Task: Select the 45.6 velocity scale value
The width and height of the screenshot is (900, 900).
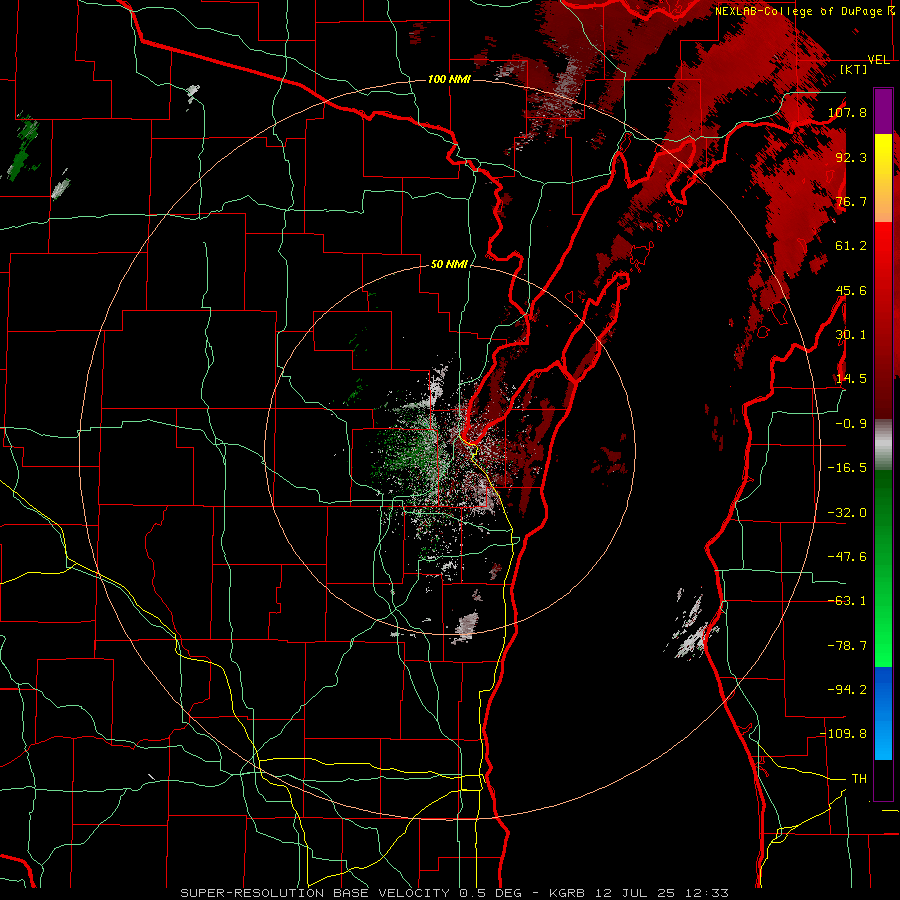Action: tap(851, 290)
